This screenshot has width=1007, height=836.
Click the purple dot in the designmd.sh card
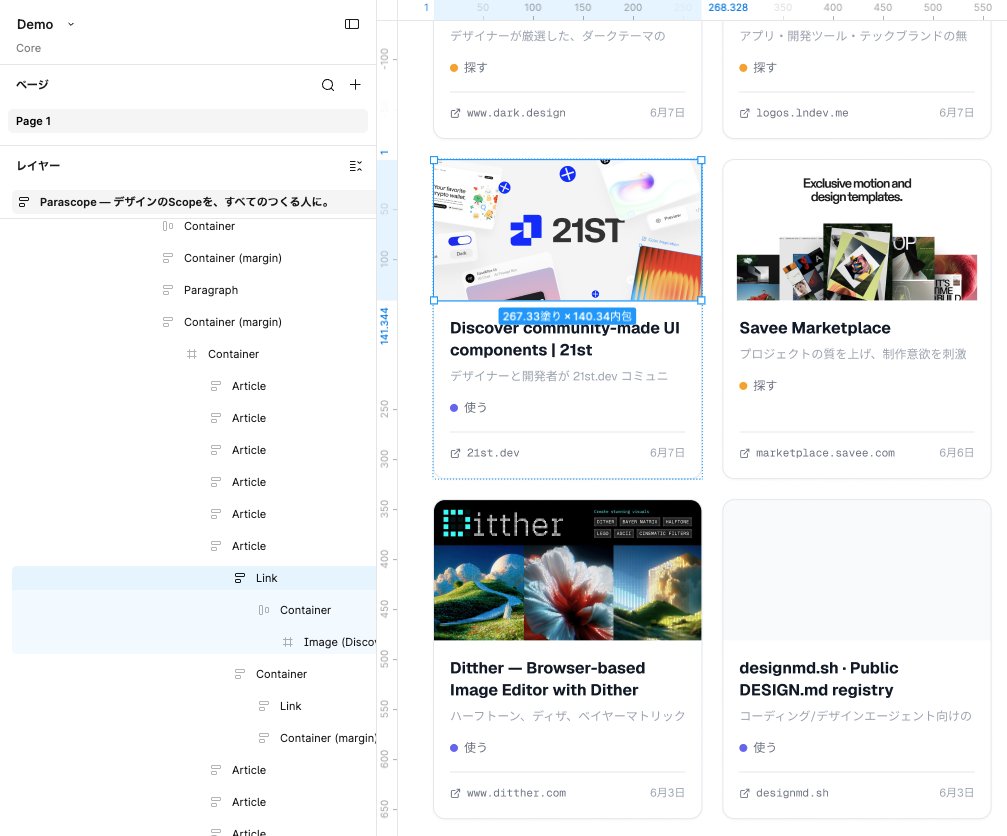click(743, 748)
